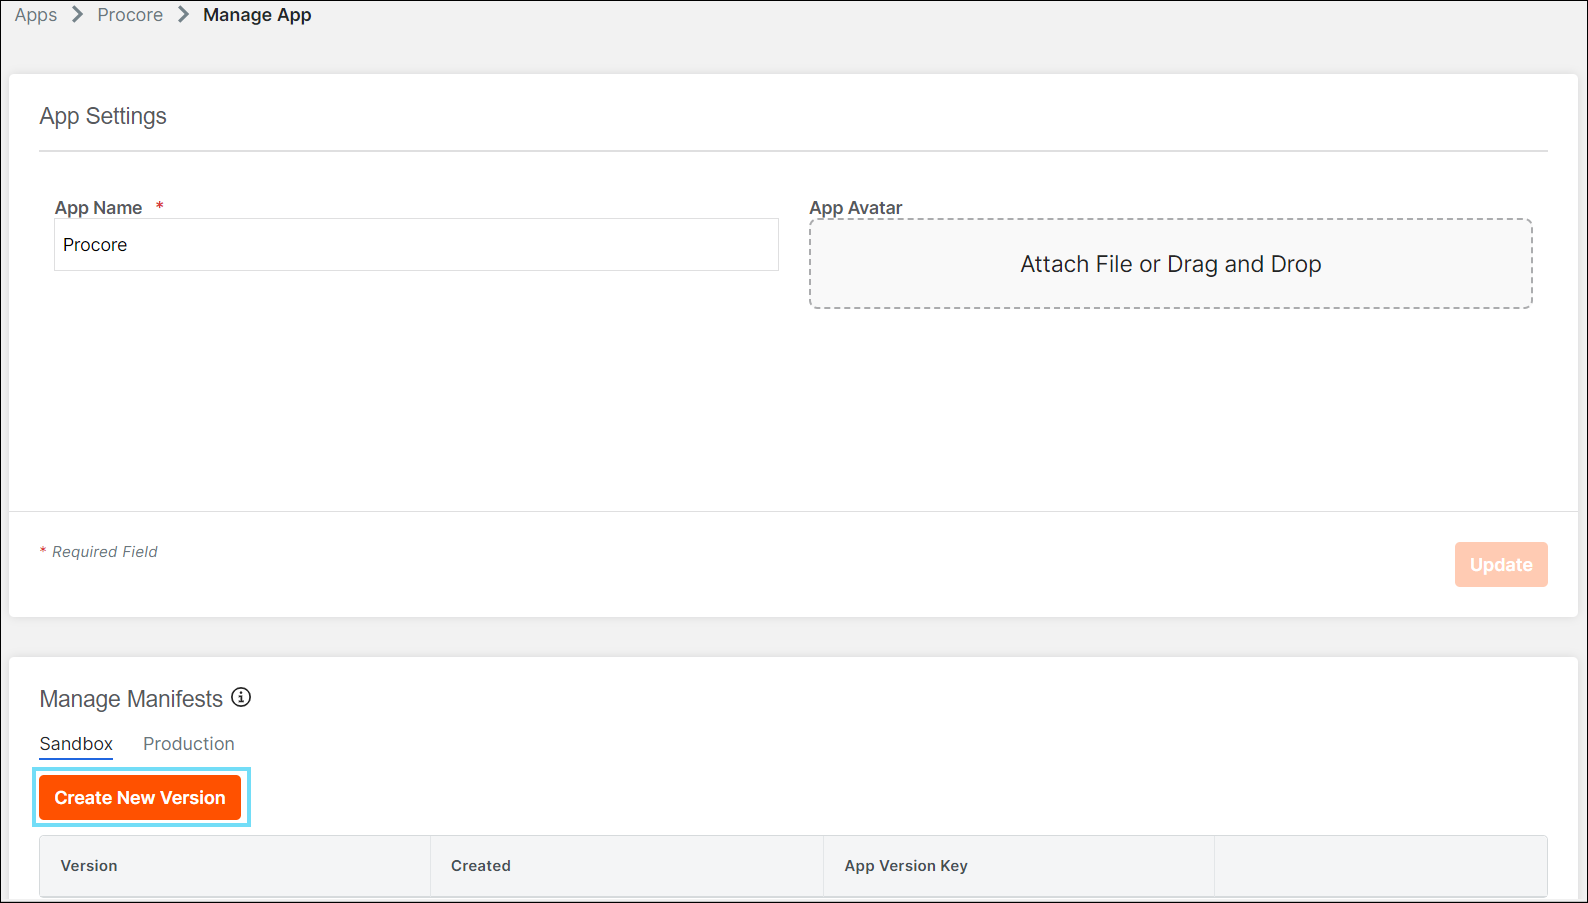
Task: Click the App Name field label
Action: pyautogui.click(x=98, y=208)
